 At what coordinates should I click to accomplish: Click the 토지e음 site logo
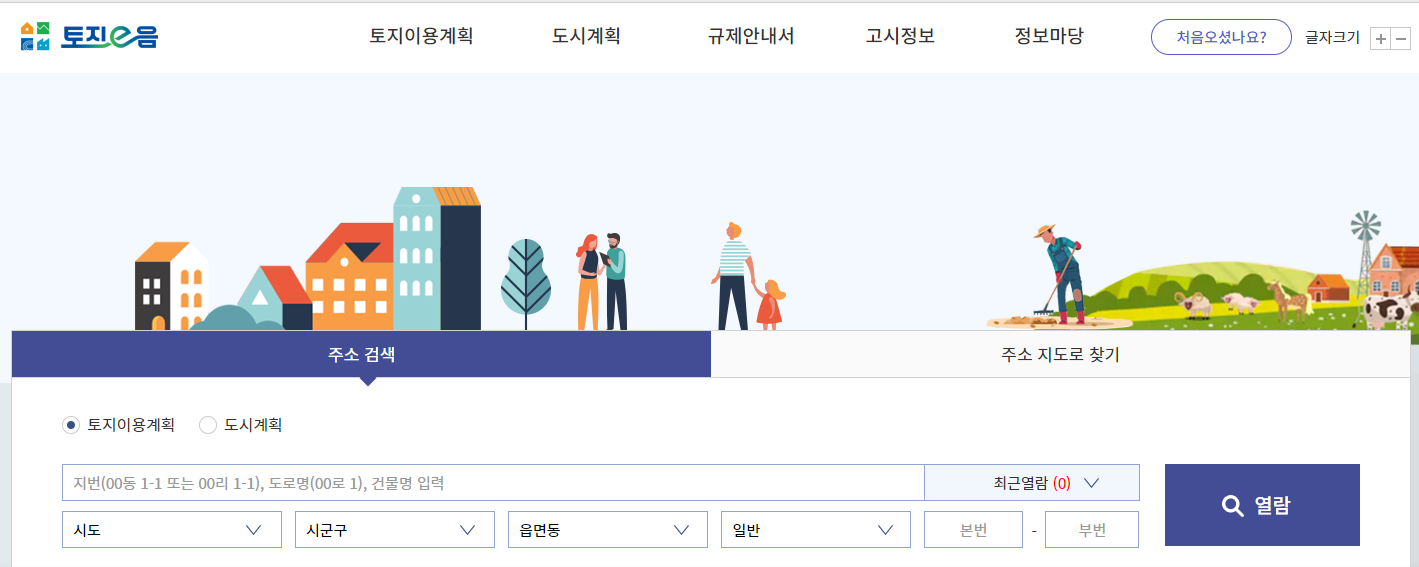(x=89, y=37)
